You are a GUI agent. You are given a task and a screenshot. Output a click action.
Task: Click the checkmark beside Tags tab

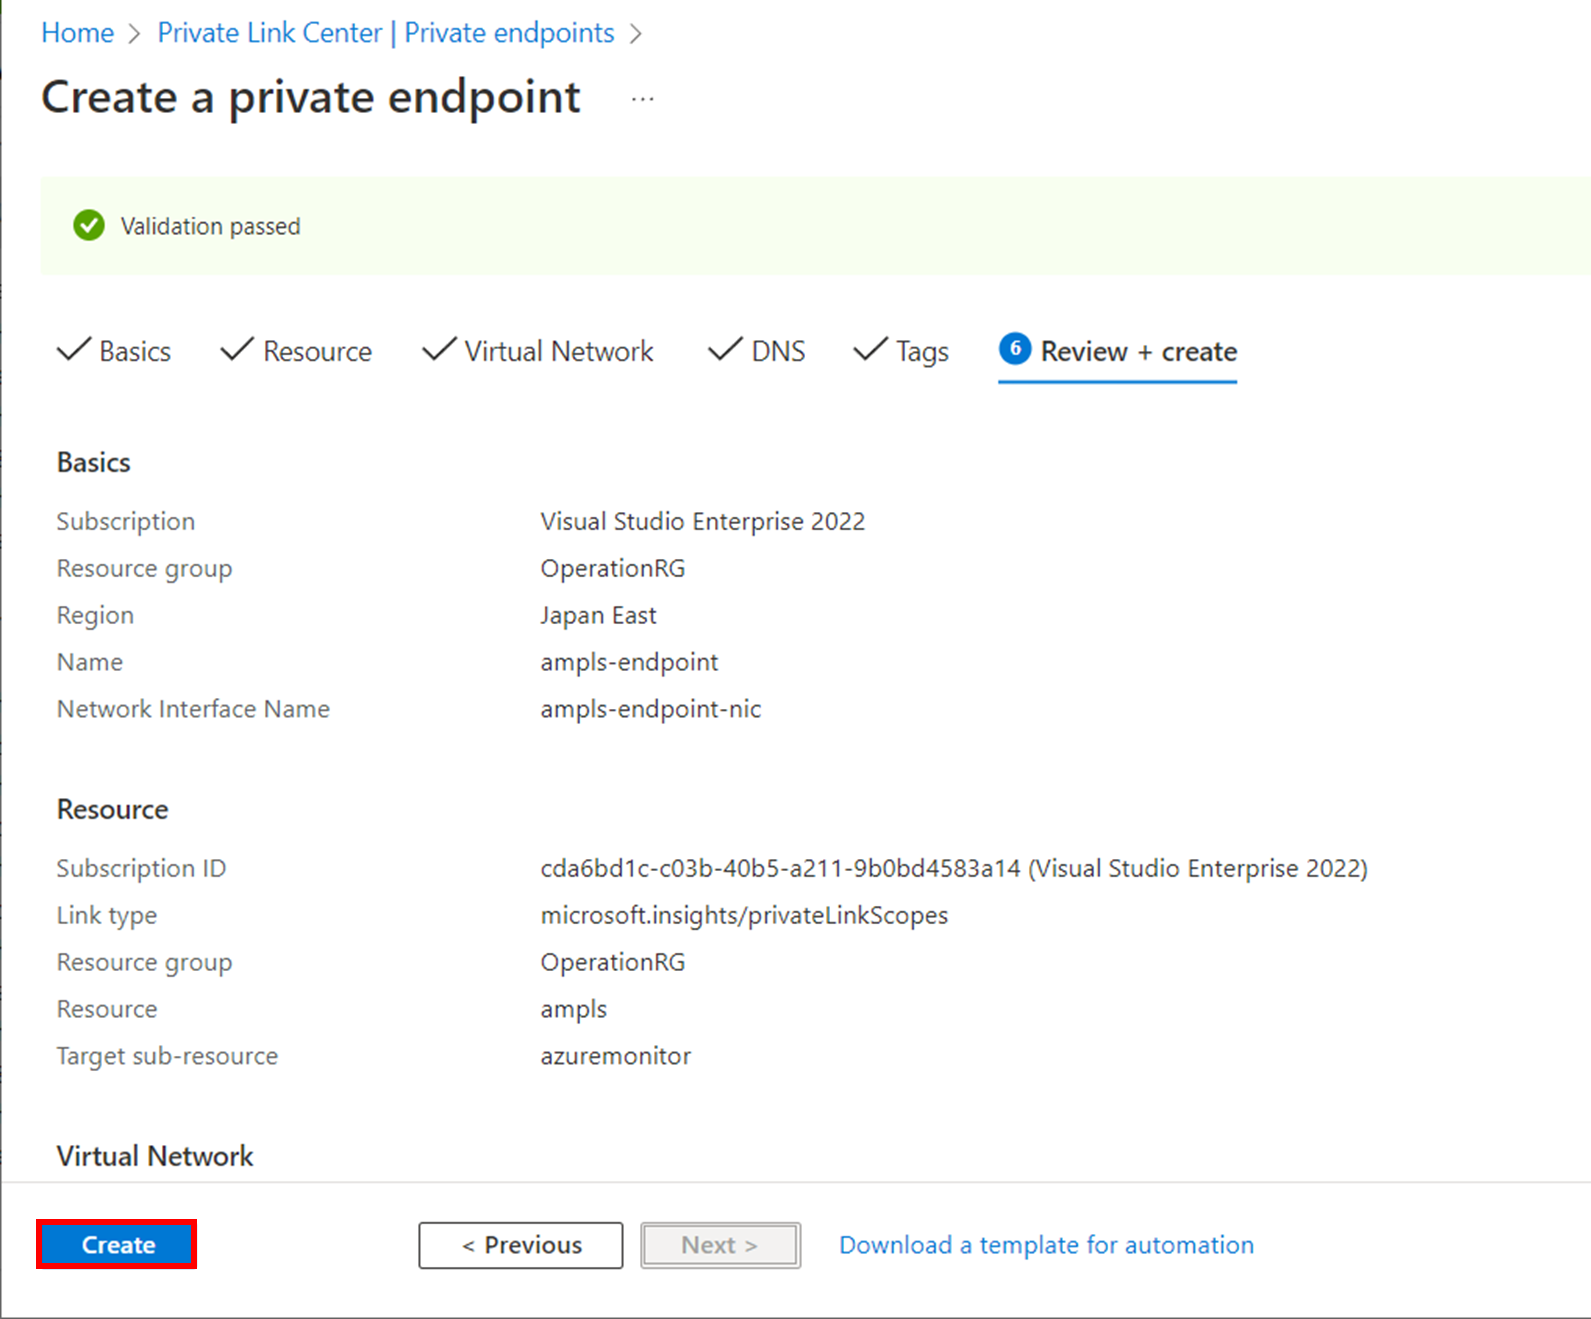point(870,350)
